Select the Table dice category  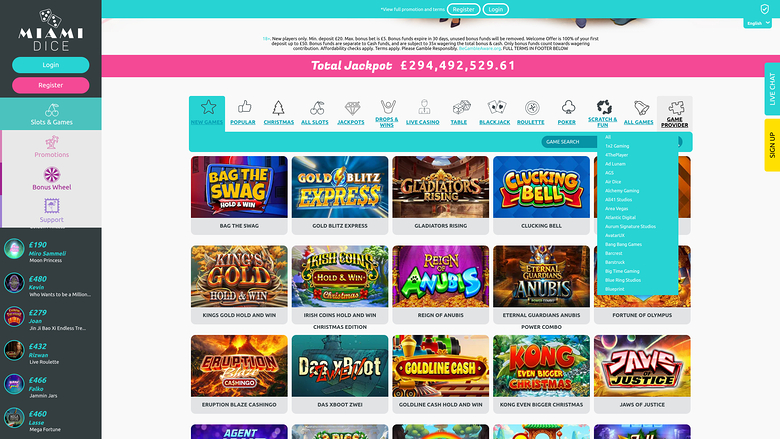(x=459, y=113)
